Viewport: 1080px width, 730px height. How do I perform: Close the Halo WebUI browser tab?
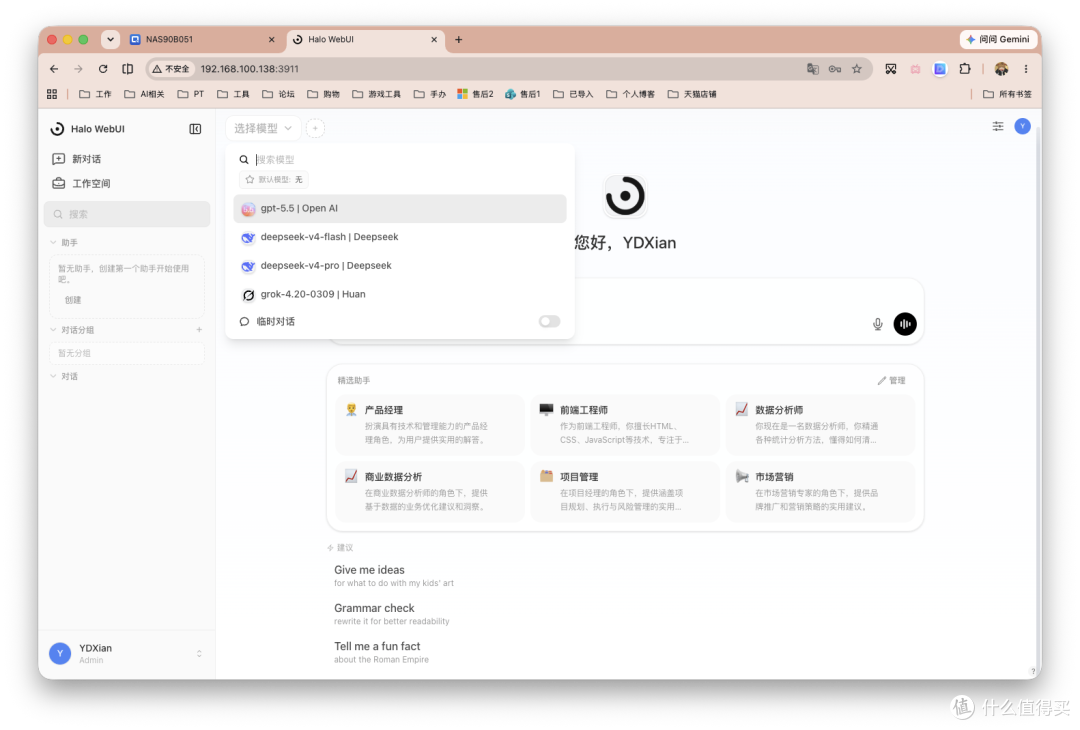coord(434,39)
